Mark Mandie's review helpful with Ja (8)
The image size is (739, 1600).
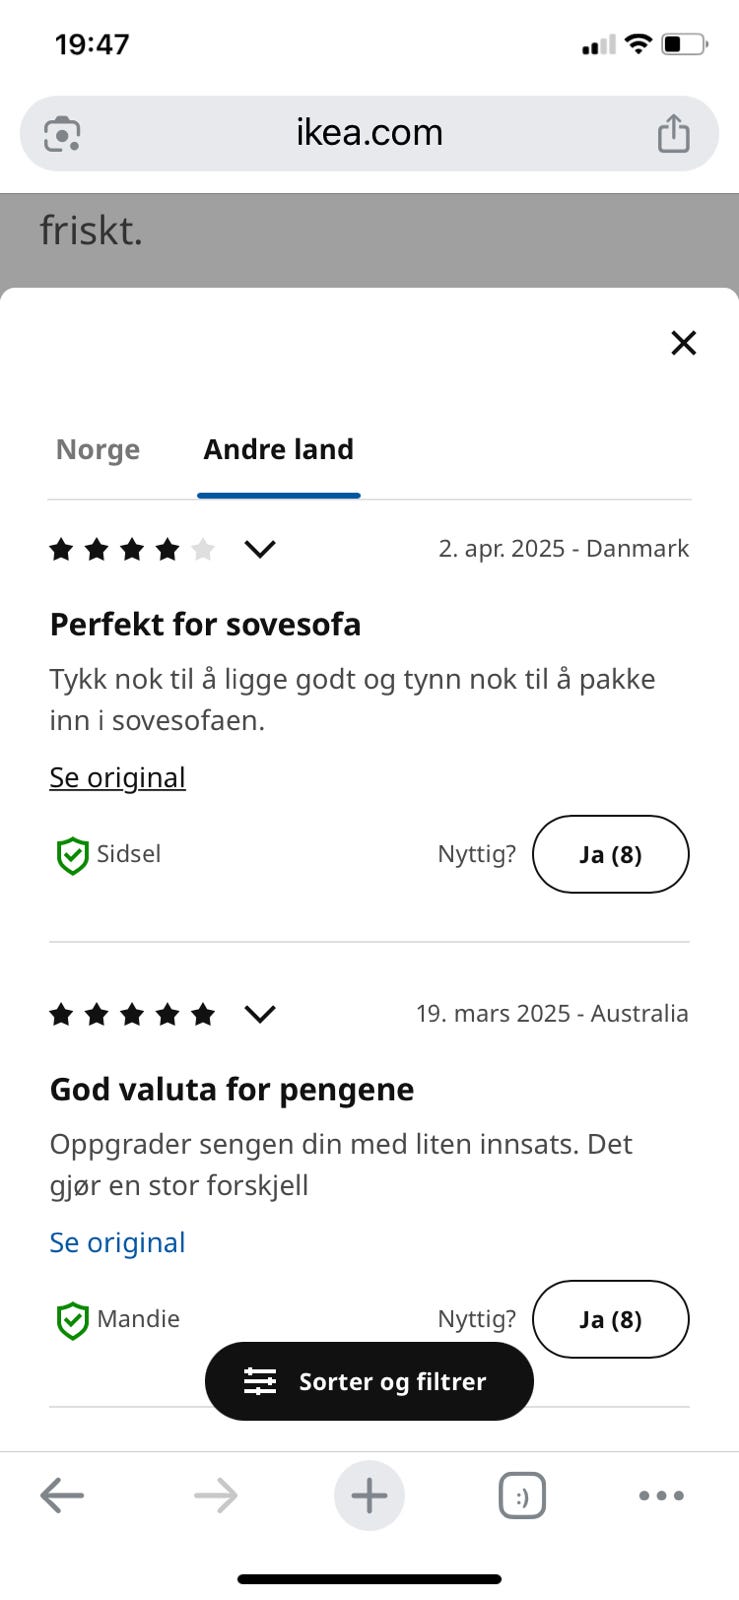(x=610, y=1319)
